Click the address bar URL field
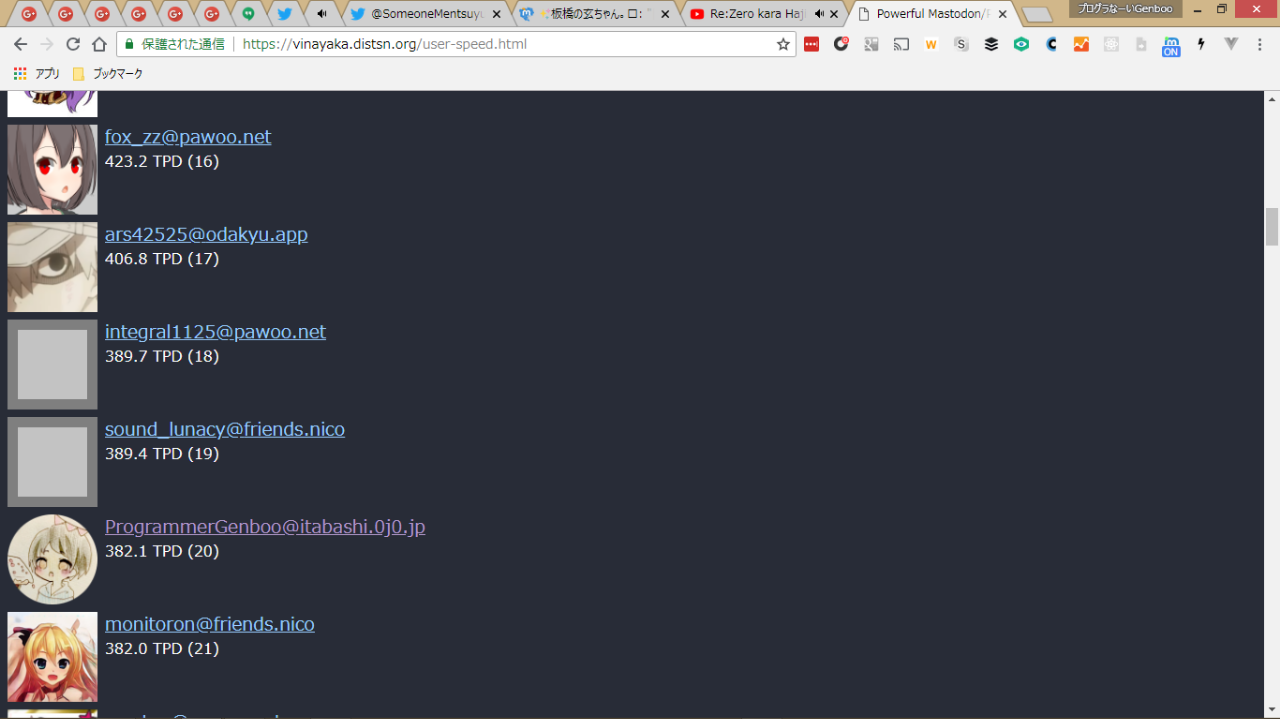The image size is (1280, 719). click(500, 44)
